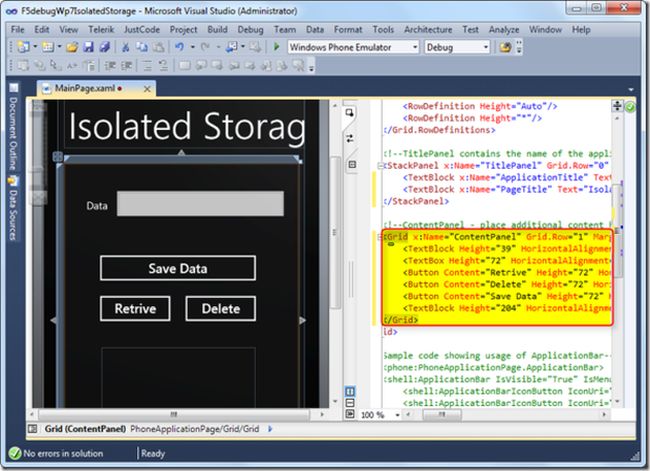Click the Cut scissors icon

click(126, 47)
